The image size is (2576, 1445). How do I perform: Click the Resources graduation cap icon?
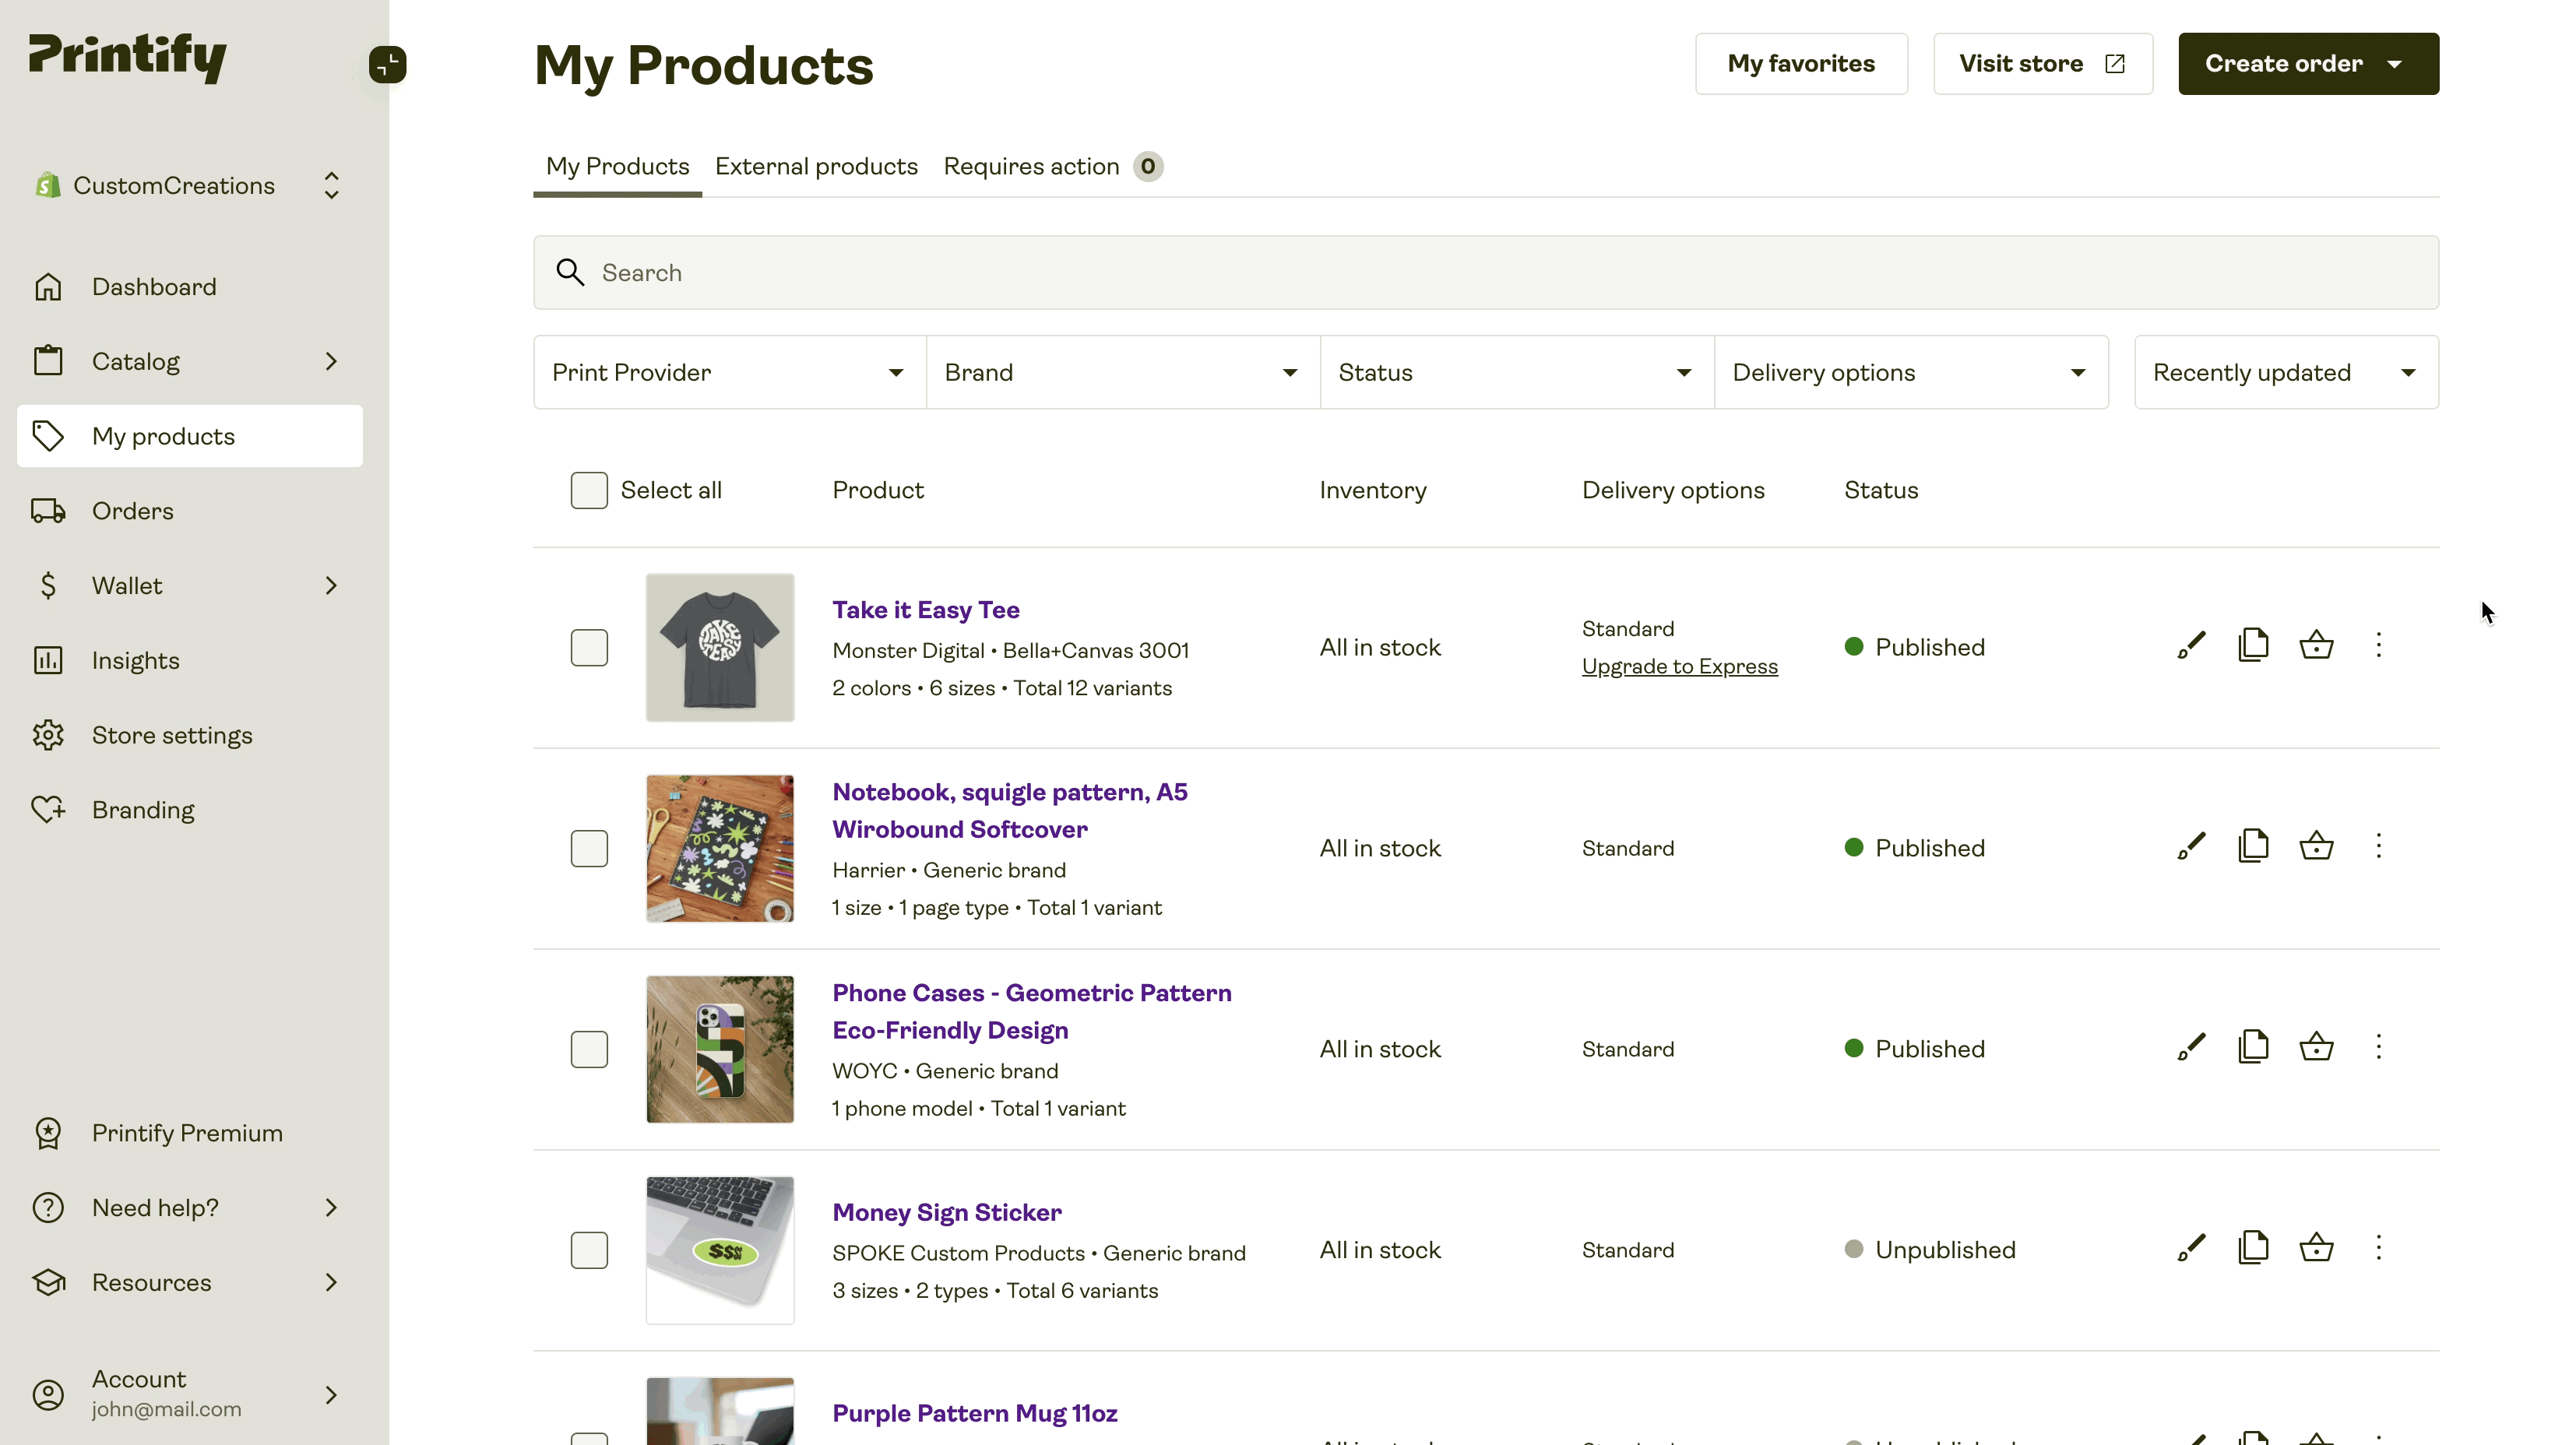coord(48,1282)
